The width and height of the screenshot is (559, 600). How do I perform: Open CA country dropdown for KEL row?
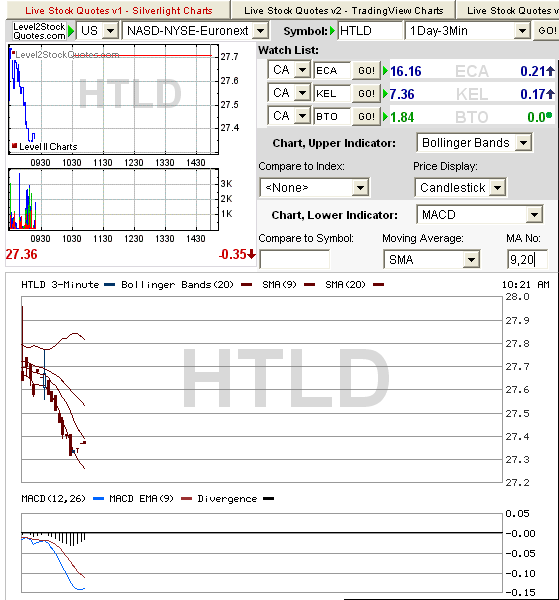point(289,93)
